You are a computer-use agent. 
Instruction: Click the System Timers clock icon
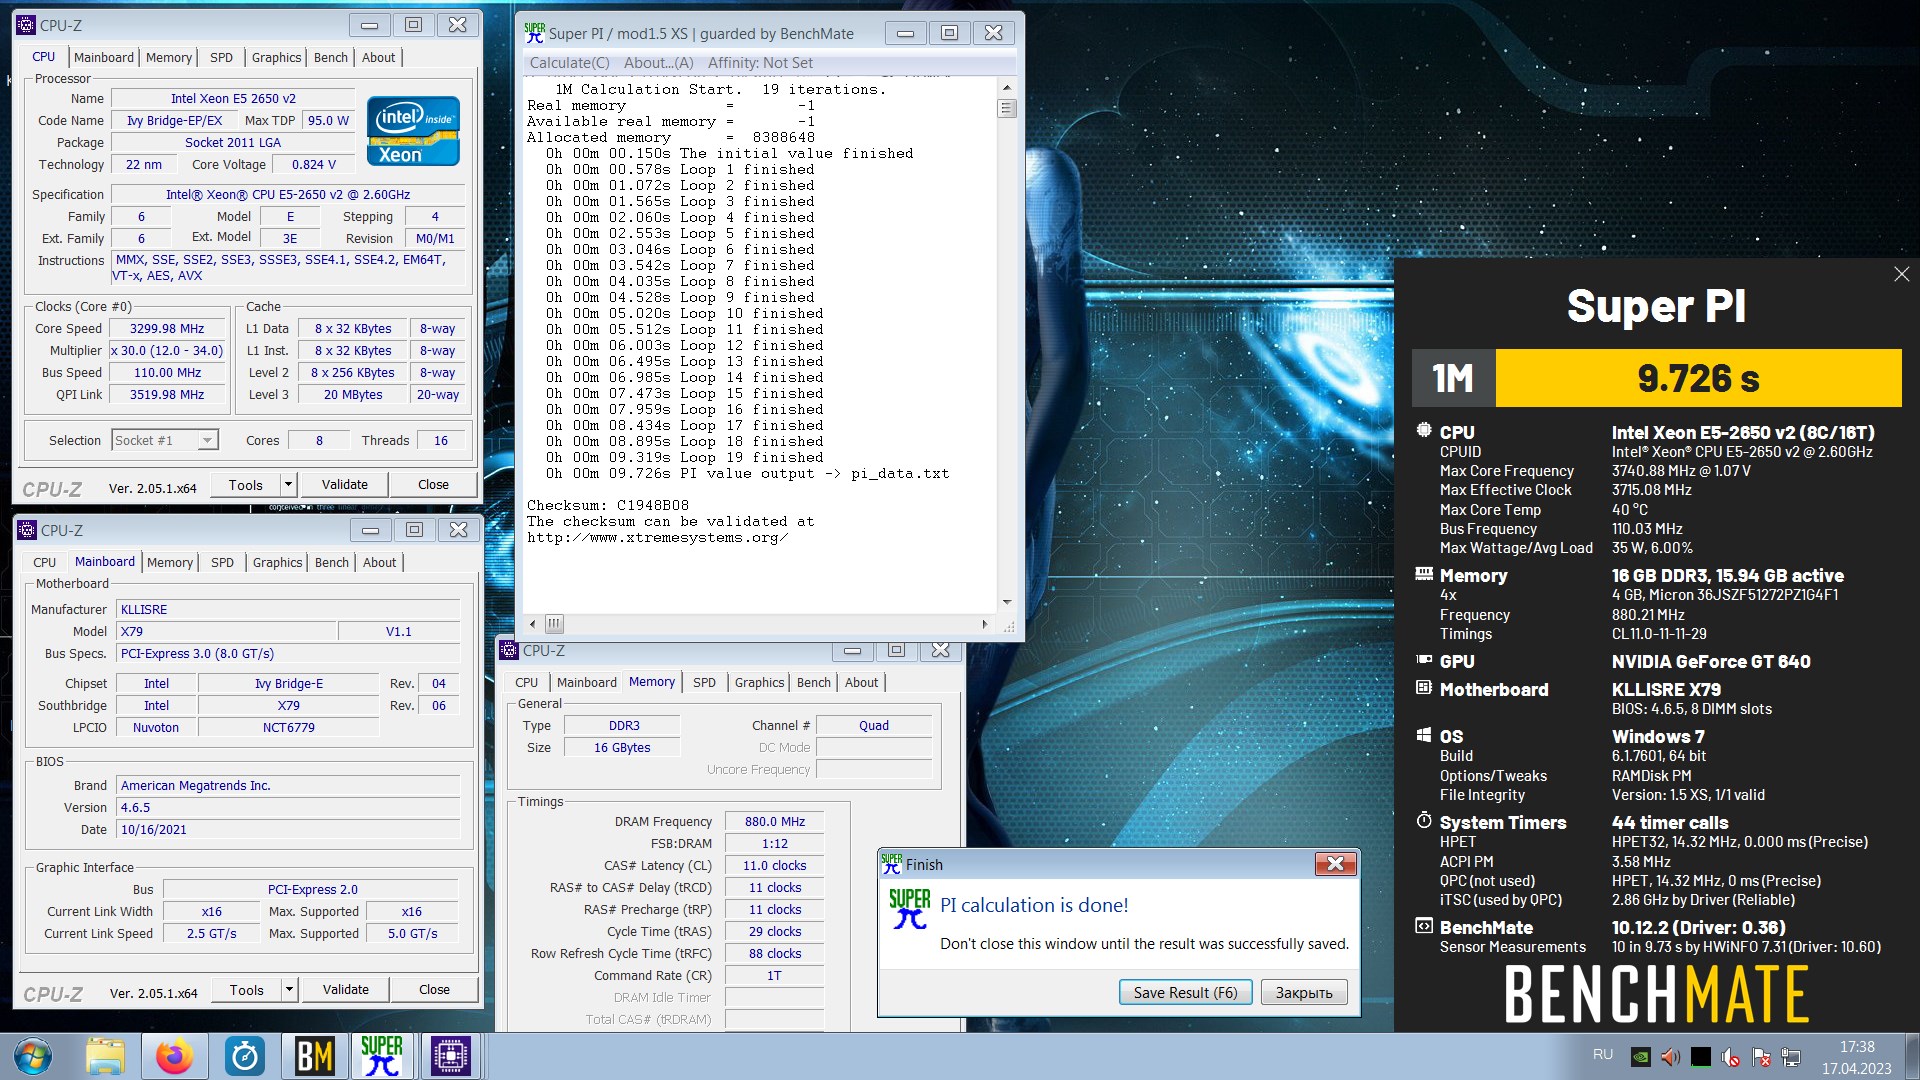click(1424, 821)
